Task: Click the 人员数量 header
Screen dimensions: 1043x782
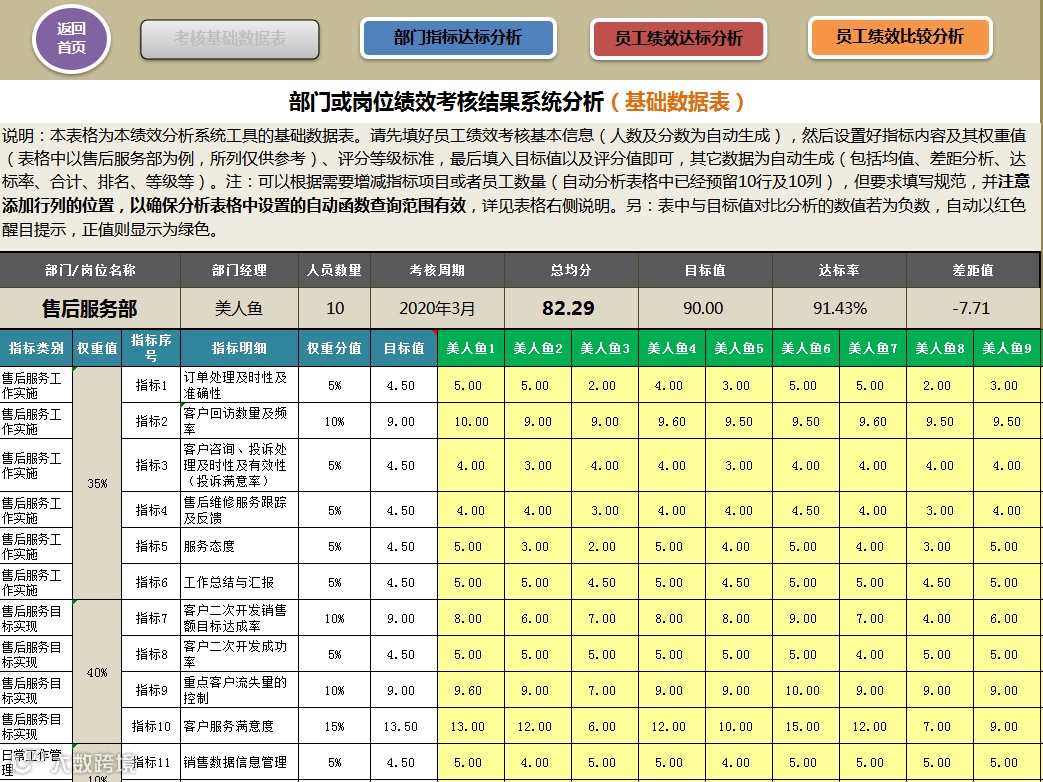Action: click(x=335, y=271)
